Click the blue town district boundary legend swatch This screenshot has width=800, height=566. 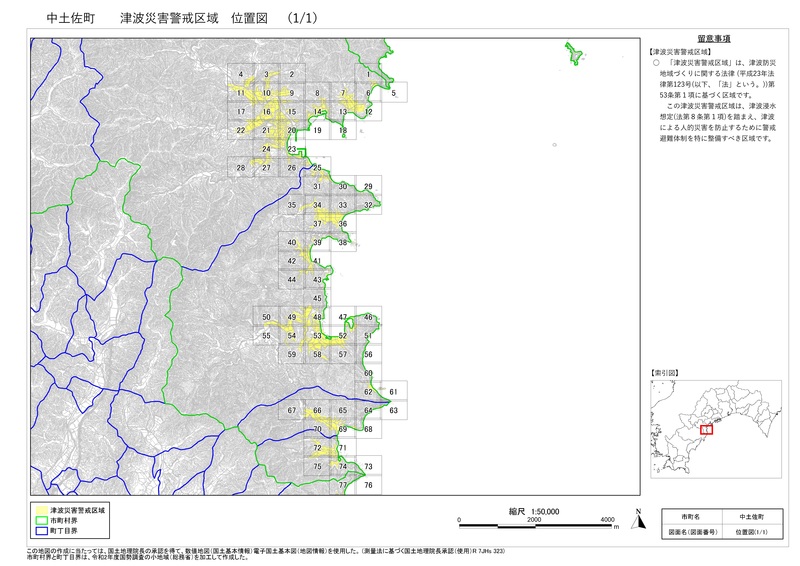tap(44, 532)
